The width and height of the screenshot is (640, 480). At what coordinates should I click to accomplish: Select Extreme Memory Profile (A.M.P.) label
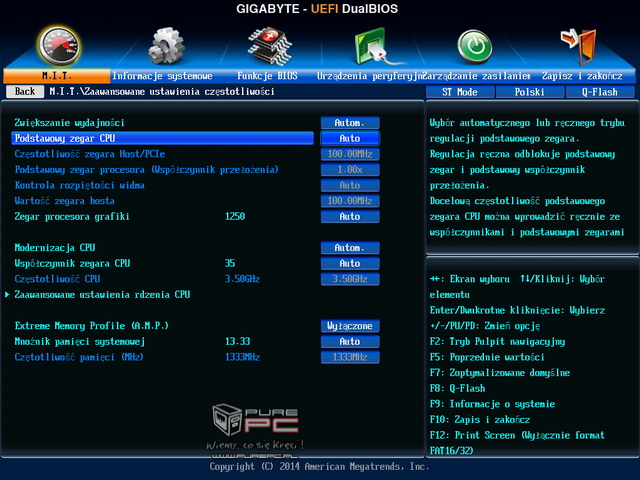92,326
